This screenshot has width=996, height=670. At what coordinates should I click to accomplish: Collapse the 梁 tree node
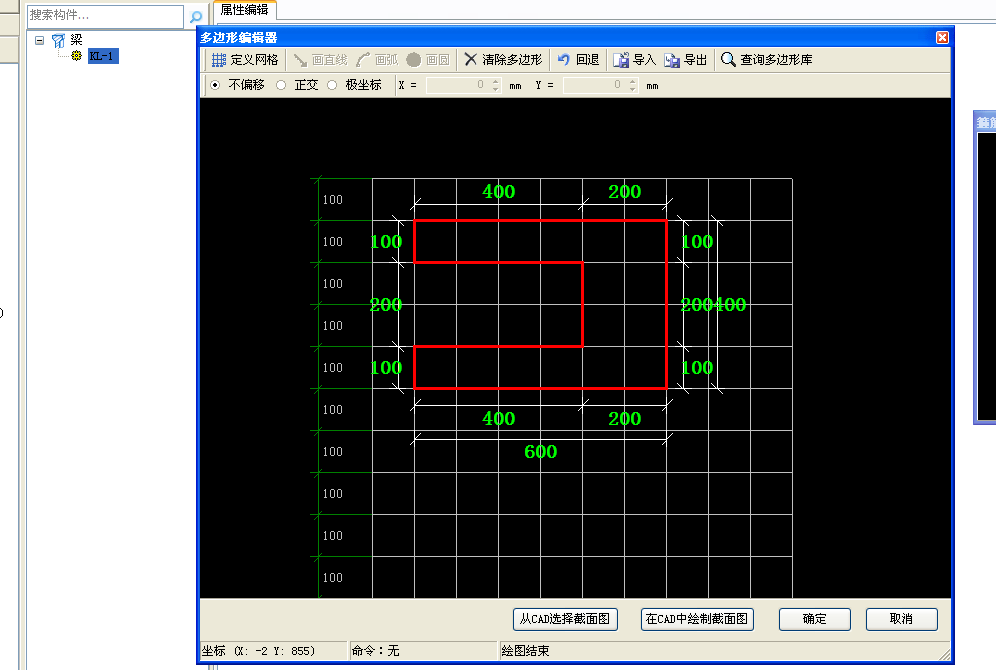(x=39, y=40)
